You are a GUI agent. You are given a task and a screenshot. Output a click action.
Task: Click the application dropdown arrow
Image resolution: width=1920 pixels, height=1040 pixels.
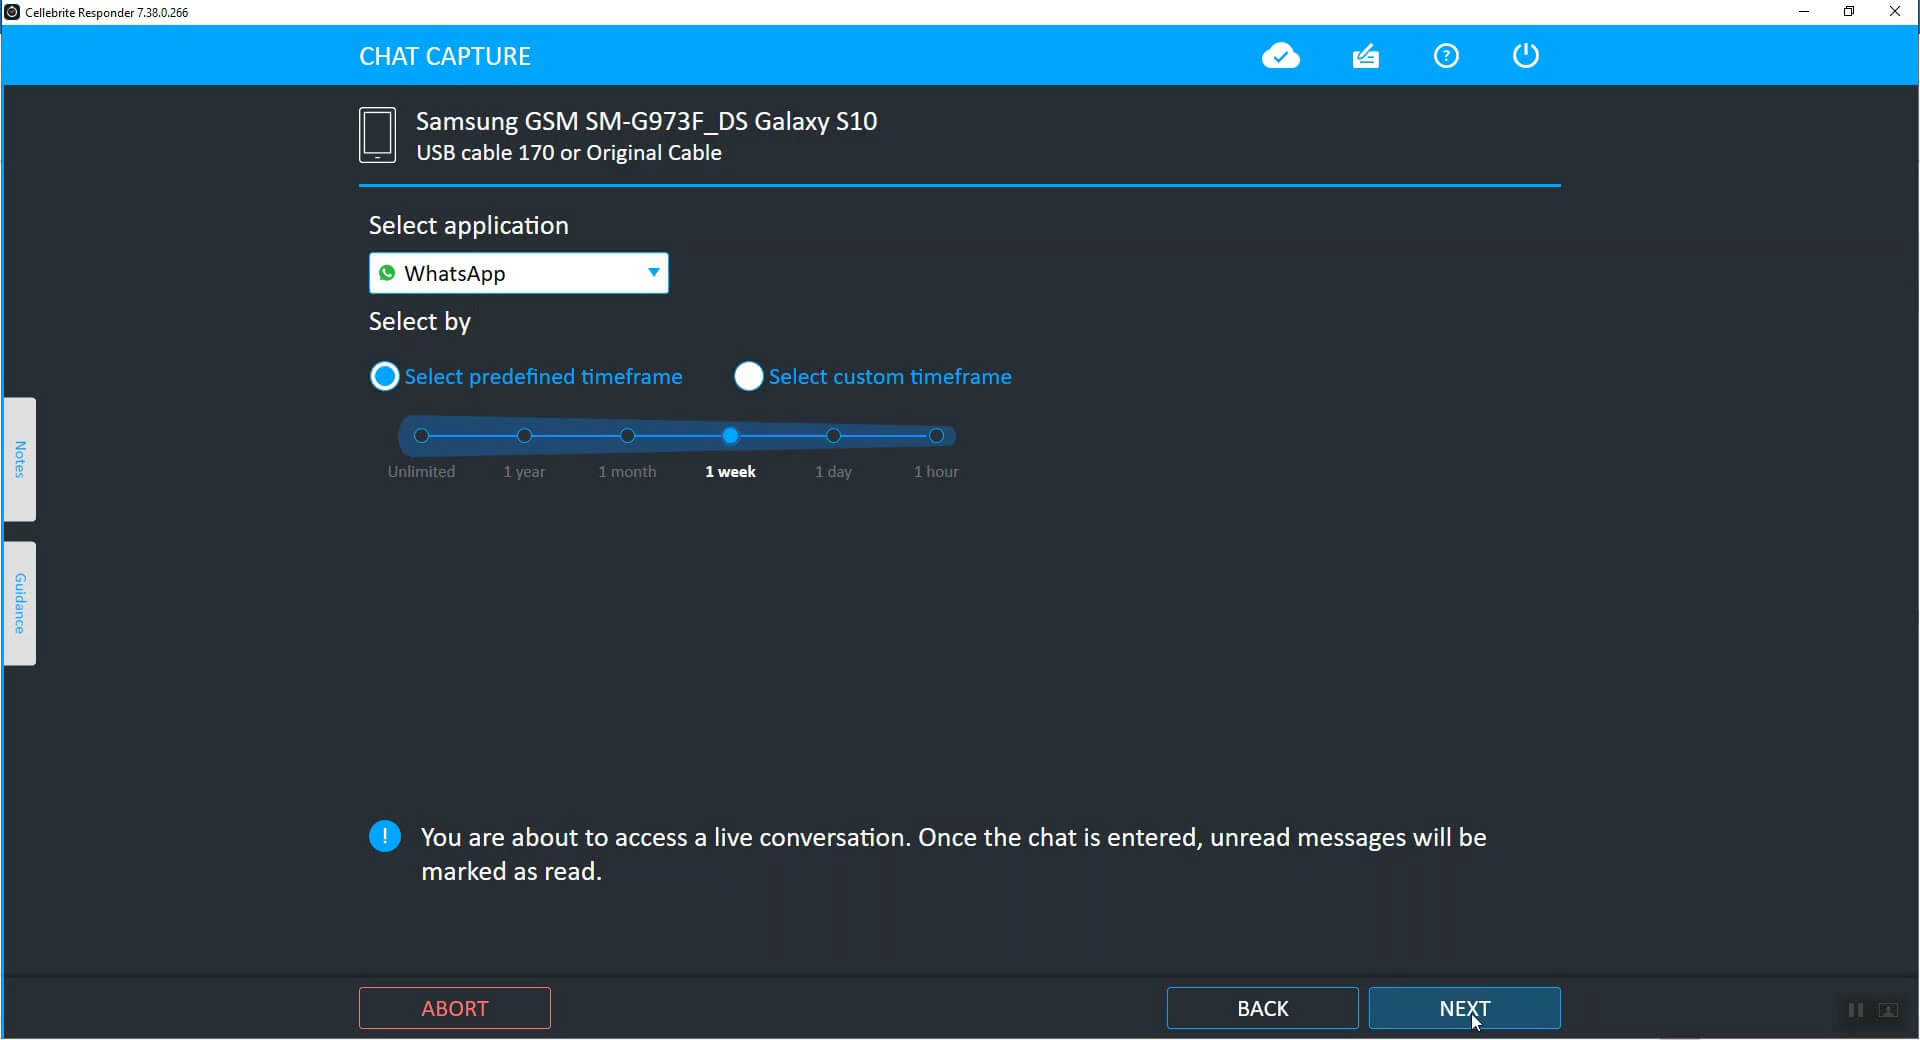click(x=653, y=272)
